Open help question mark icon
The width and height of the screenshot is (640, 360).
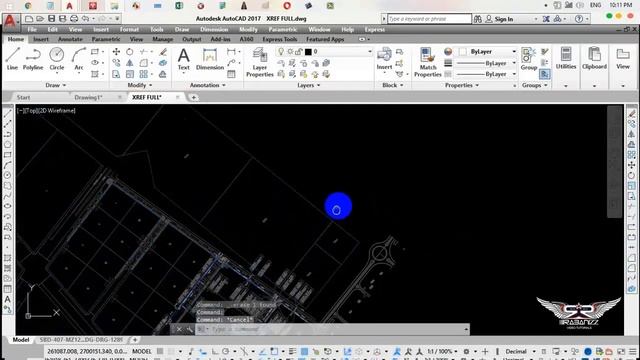[x=579, y=19]
